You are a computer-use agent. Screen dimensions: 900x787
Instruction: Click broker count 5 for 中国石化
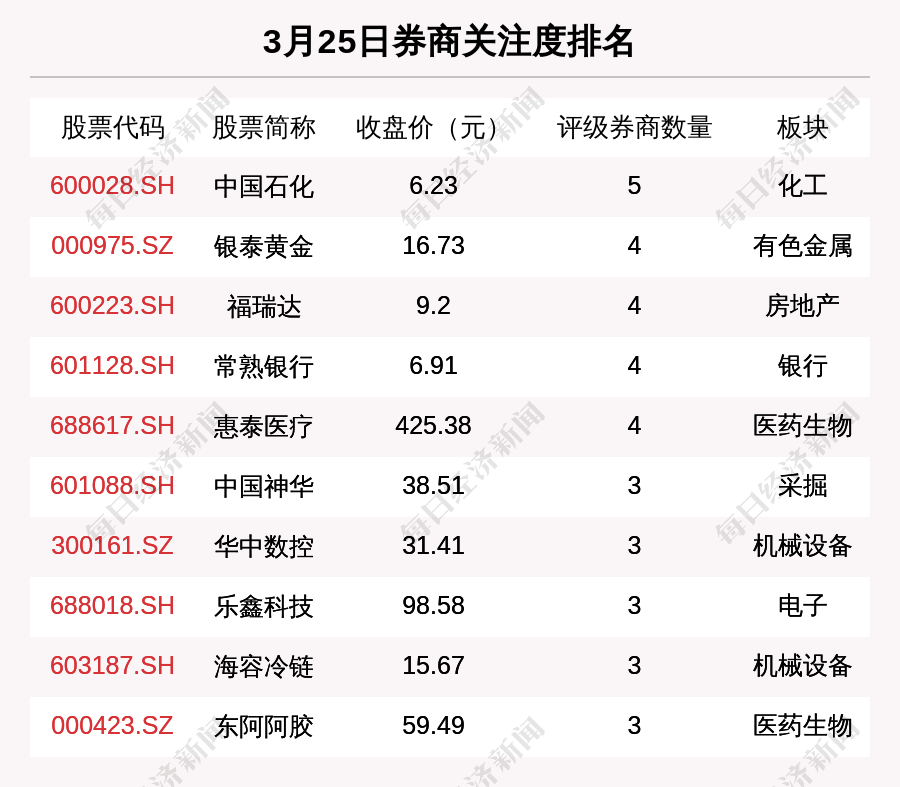click(x=634, y=186)
